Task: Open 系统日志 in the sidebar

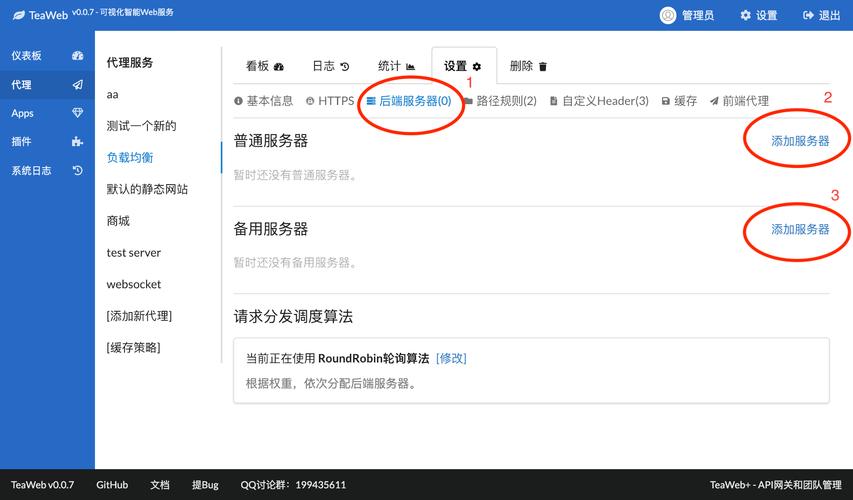Action: point(47,170)
